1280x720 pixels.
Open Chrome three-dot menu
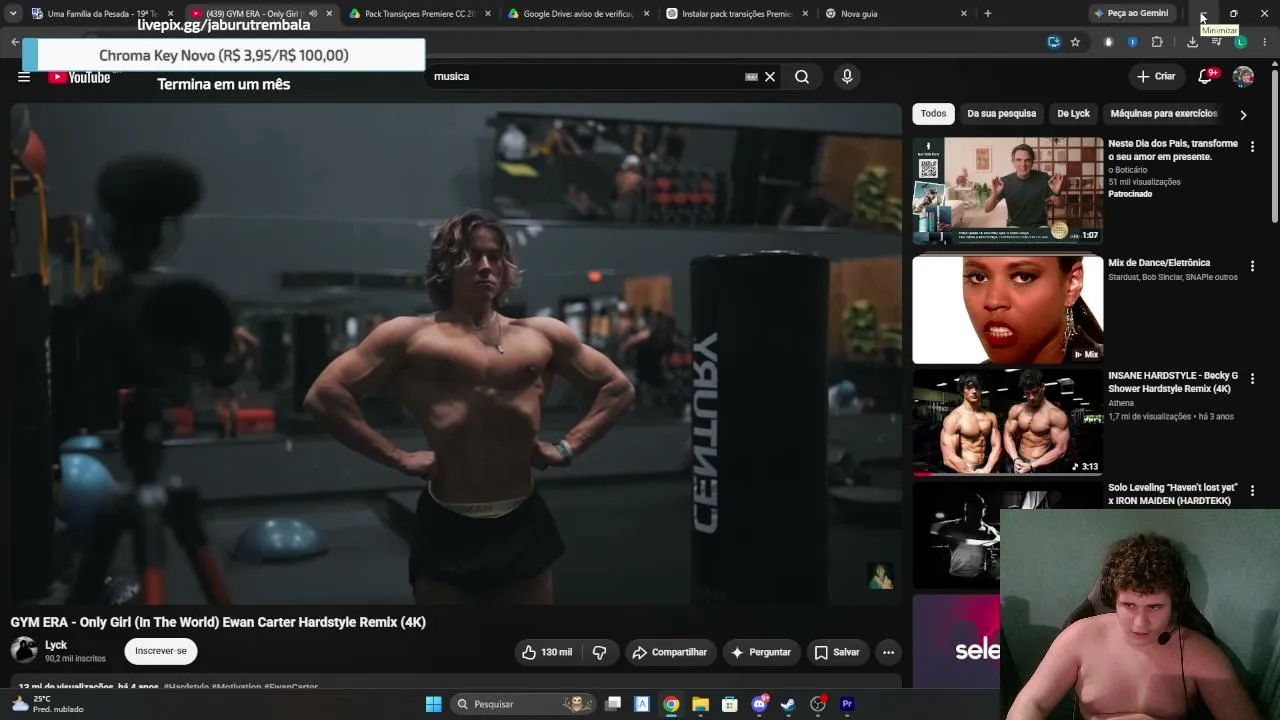[x=1265, y=42]
